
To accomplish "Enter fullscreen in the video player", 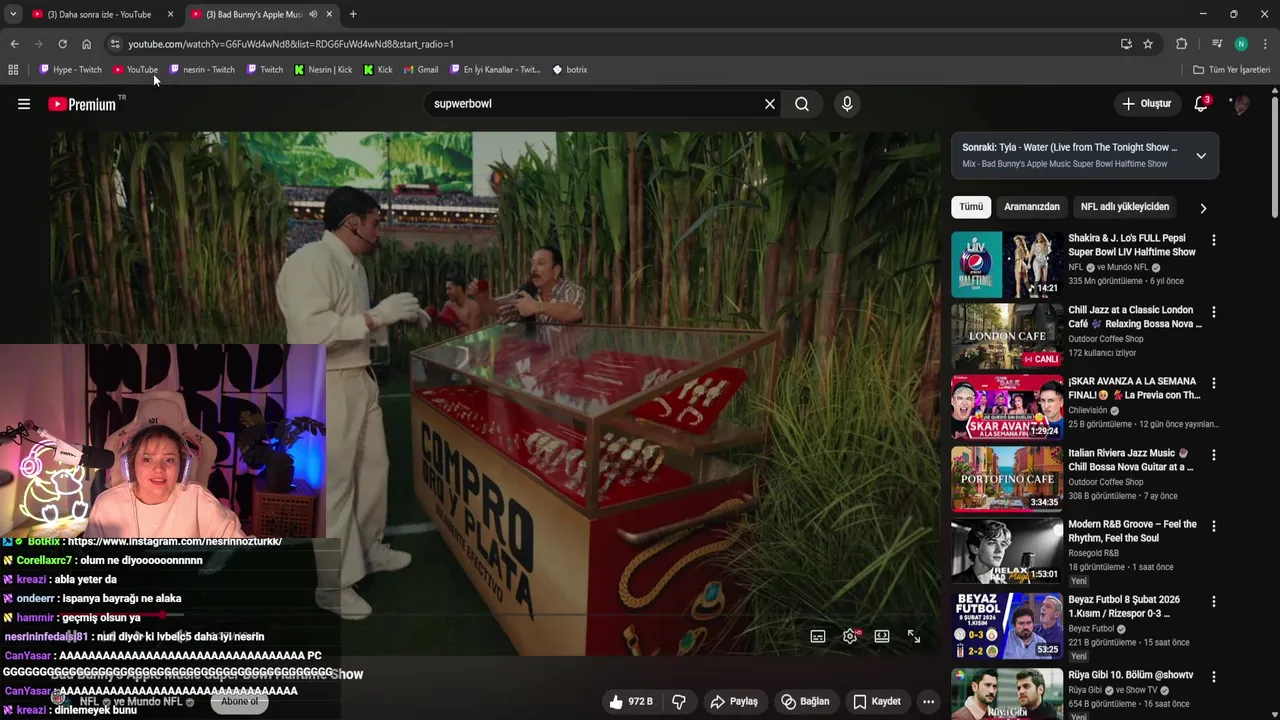I will (914, 636).
